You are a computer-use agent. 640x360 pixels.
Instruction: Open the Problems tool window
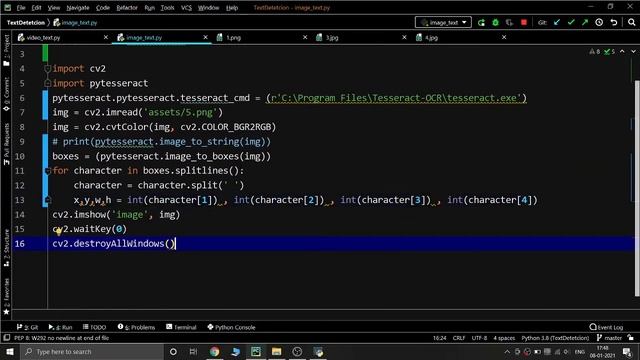[136, 327]
